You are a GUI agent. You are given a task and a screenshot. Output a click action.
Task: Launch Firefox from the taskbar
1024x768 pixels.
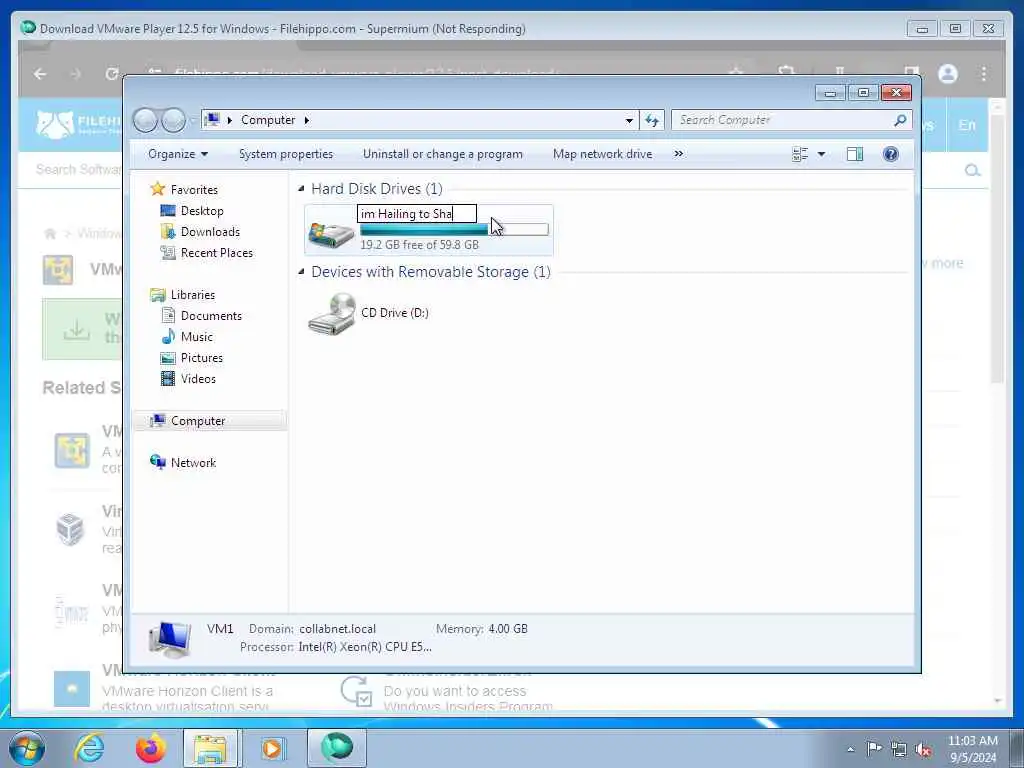(x=150, y=748)
